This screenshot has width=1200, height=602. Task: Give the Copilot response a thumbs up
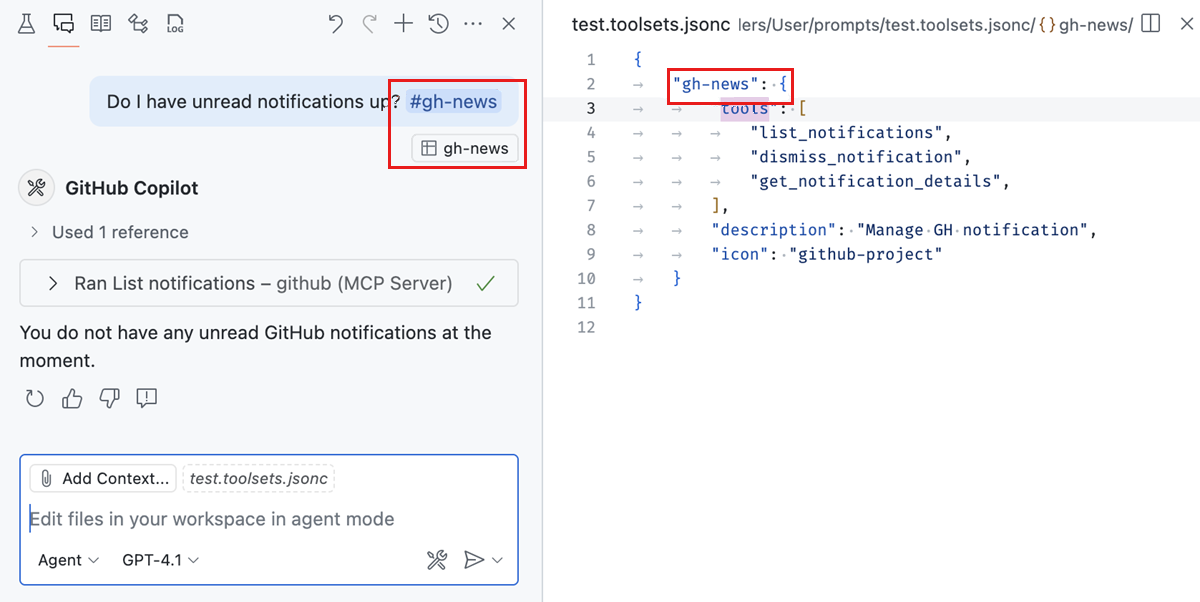click(x=71, y=398)
